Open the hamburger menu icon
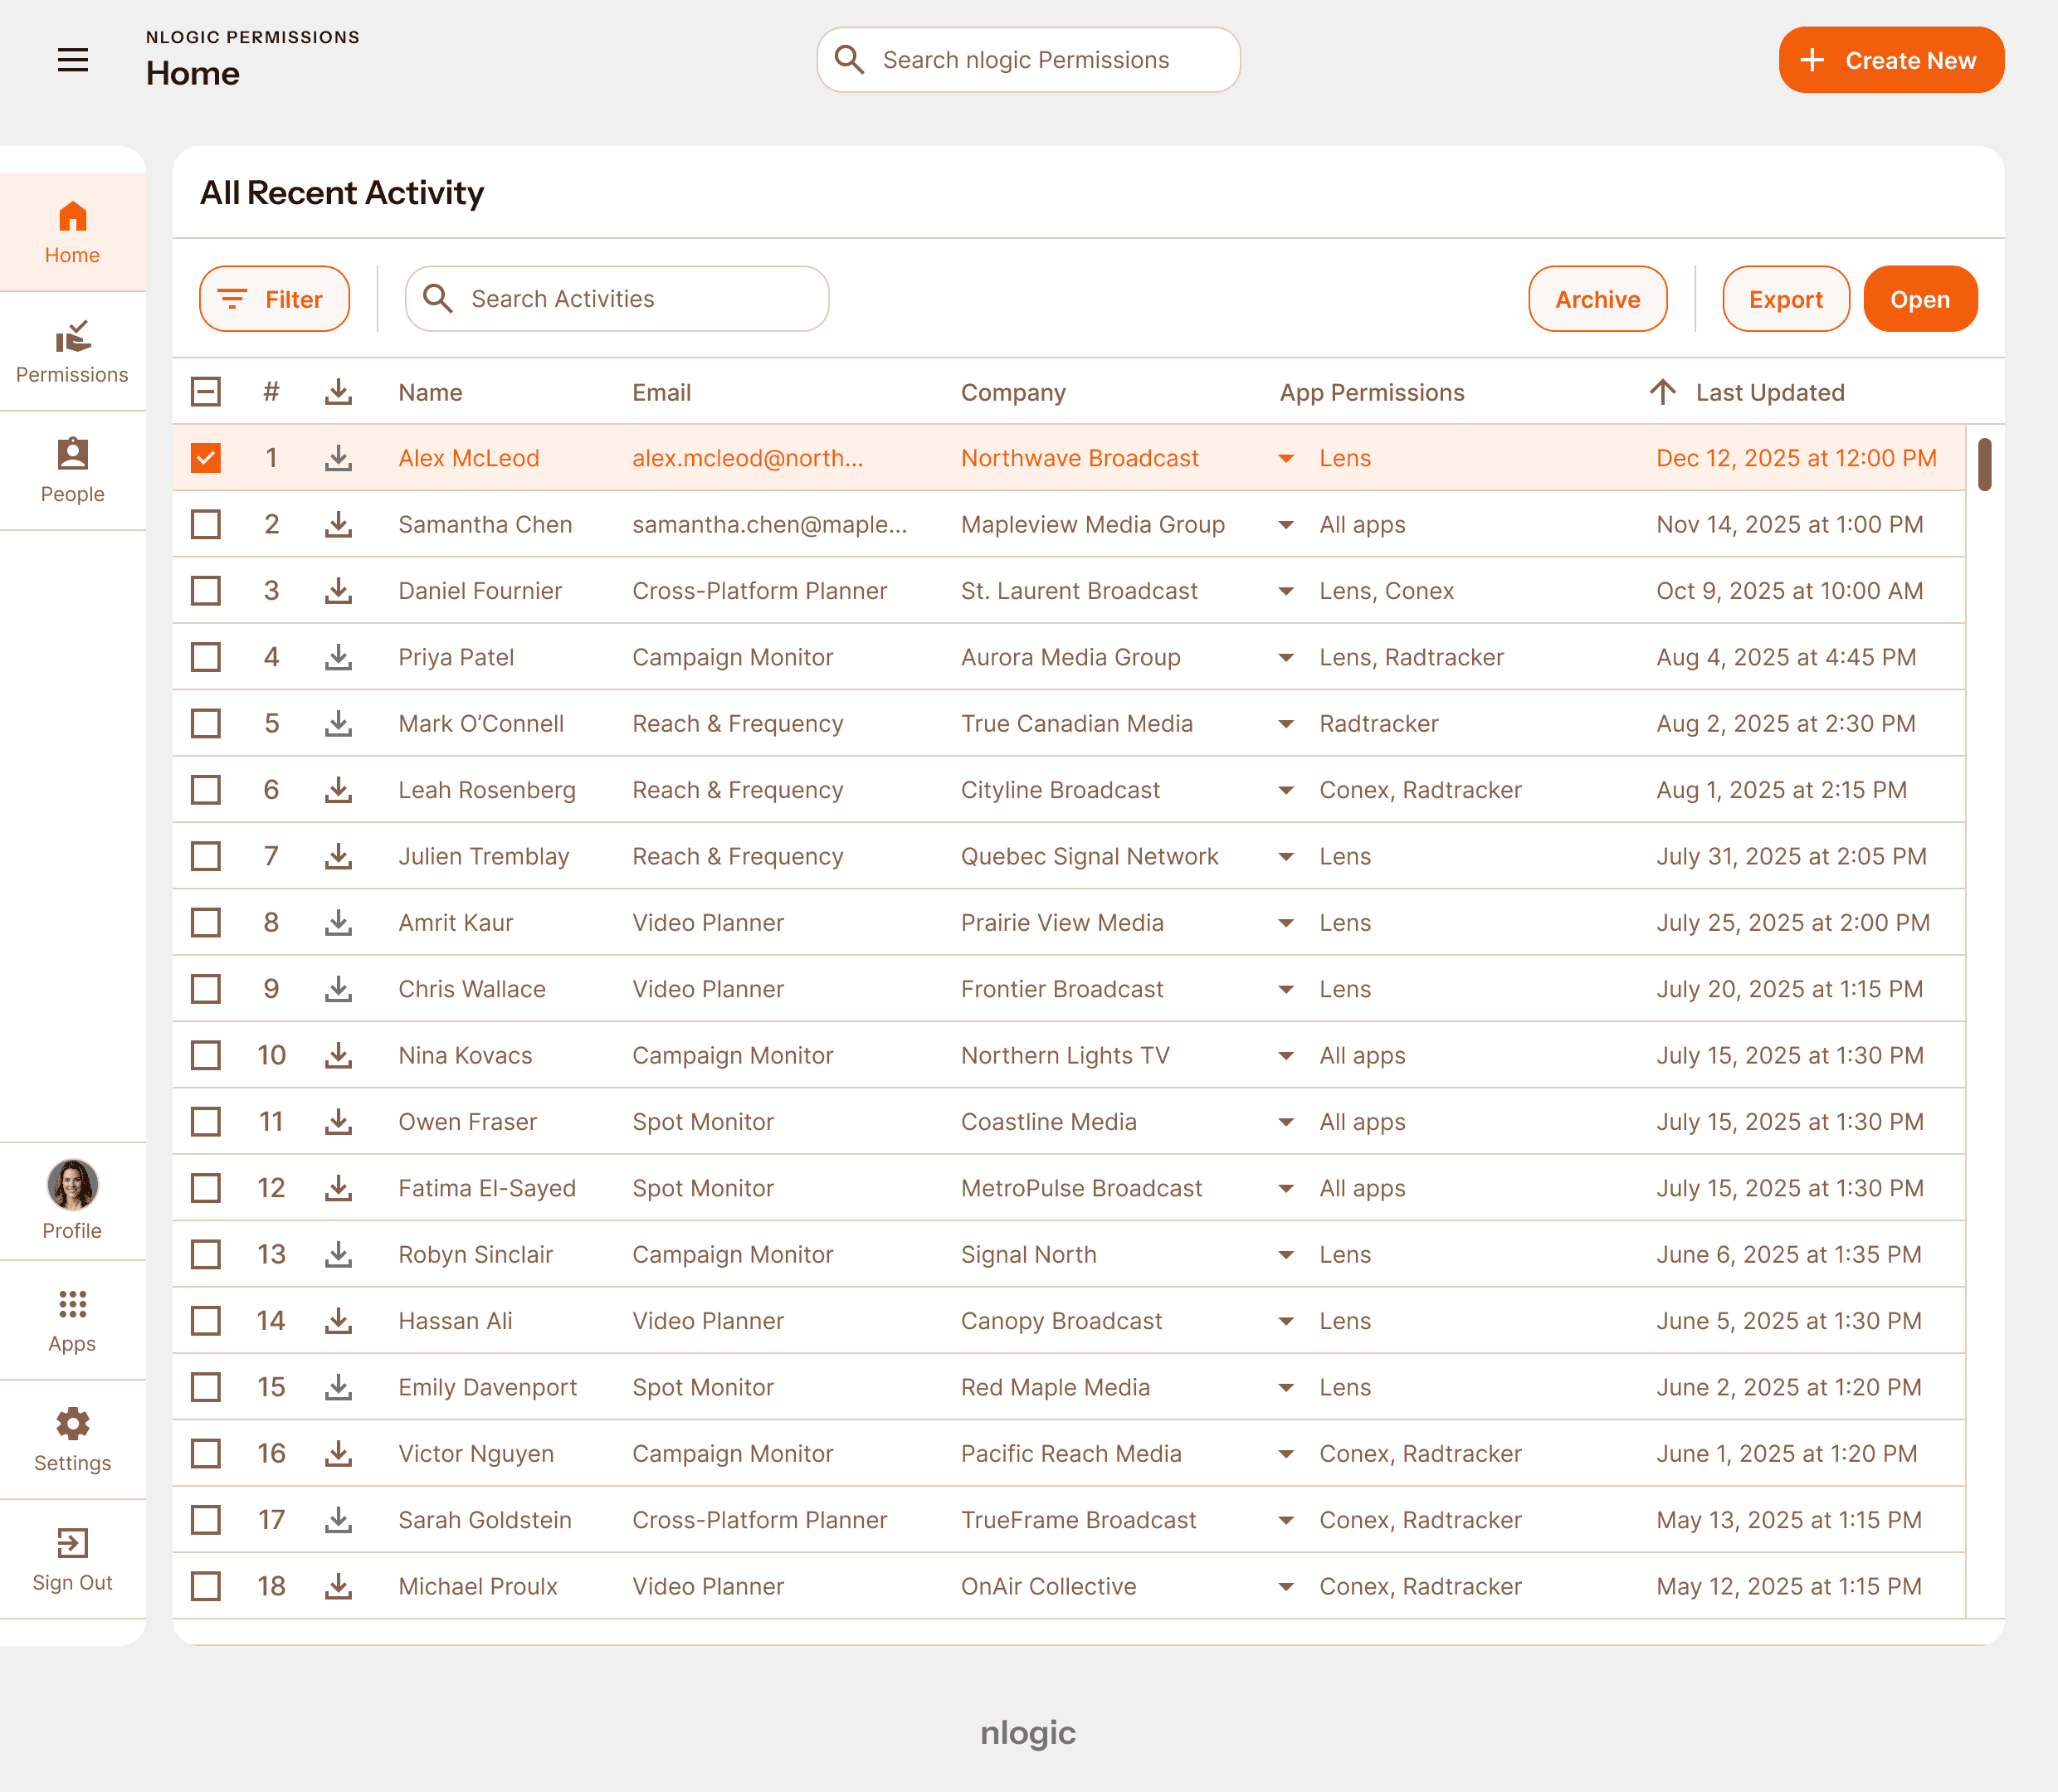Screen dimensions: 2058x1792 click(72, 60)
